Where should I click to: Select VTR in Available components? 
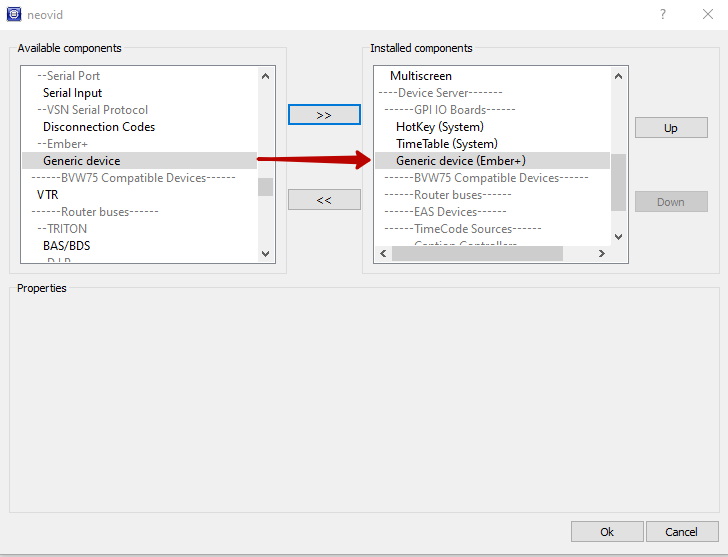(139, 194)
